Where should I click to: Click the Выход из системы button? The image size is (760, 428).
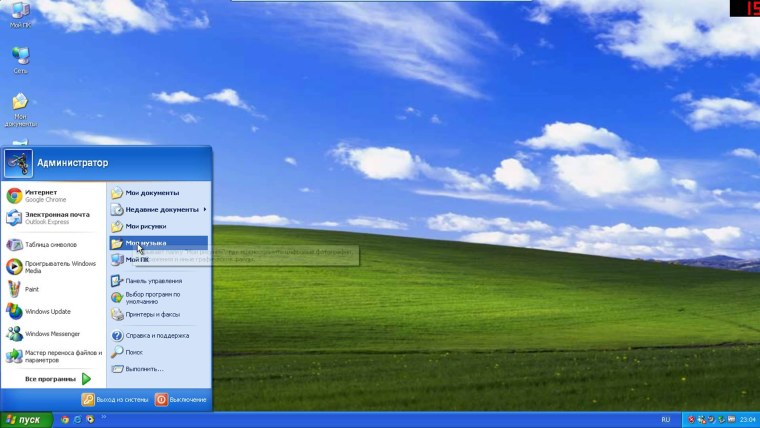pos(115,399)
